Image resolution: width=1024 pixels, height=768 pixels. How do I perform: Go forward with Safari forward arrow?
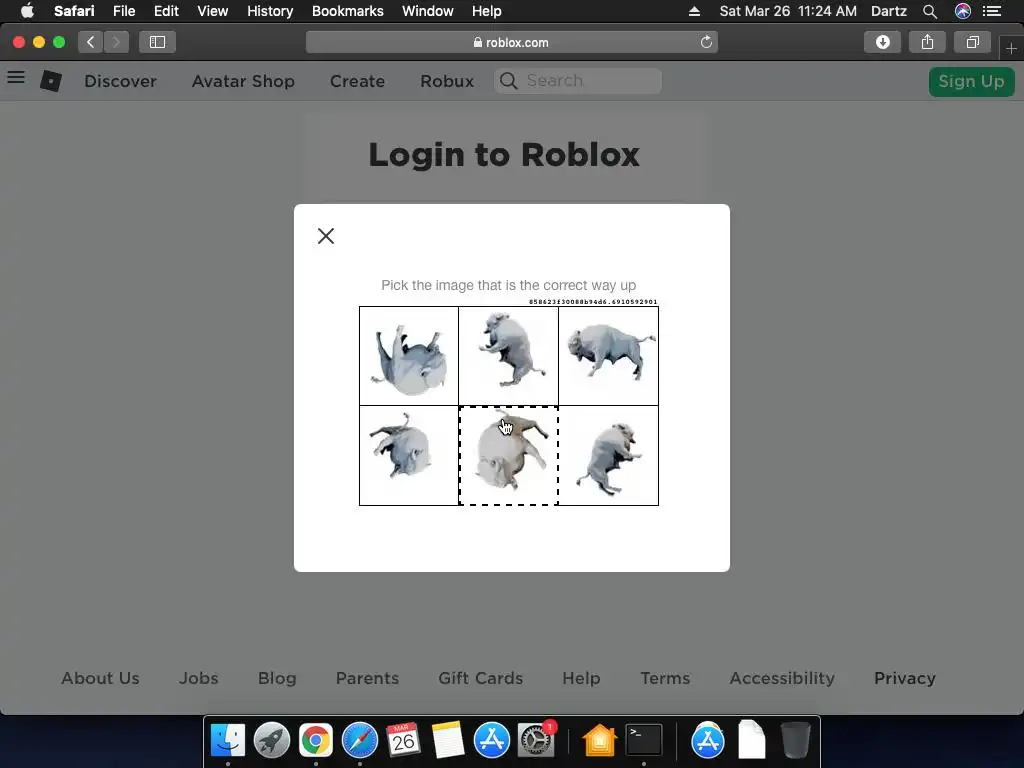tap(116, 42)
